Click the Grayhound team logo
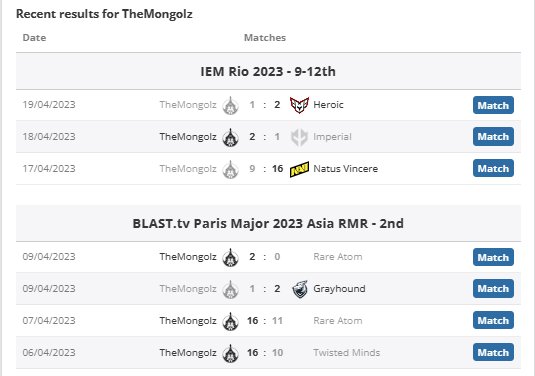 coord(300,289)
